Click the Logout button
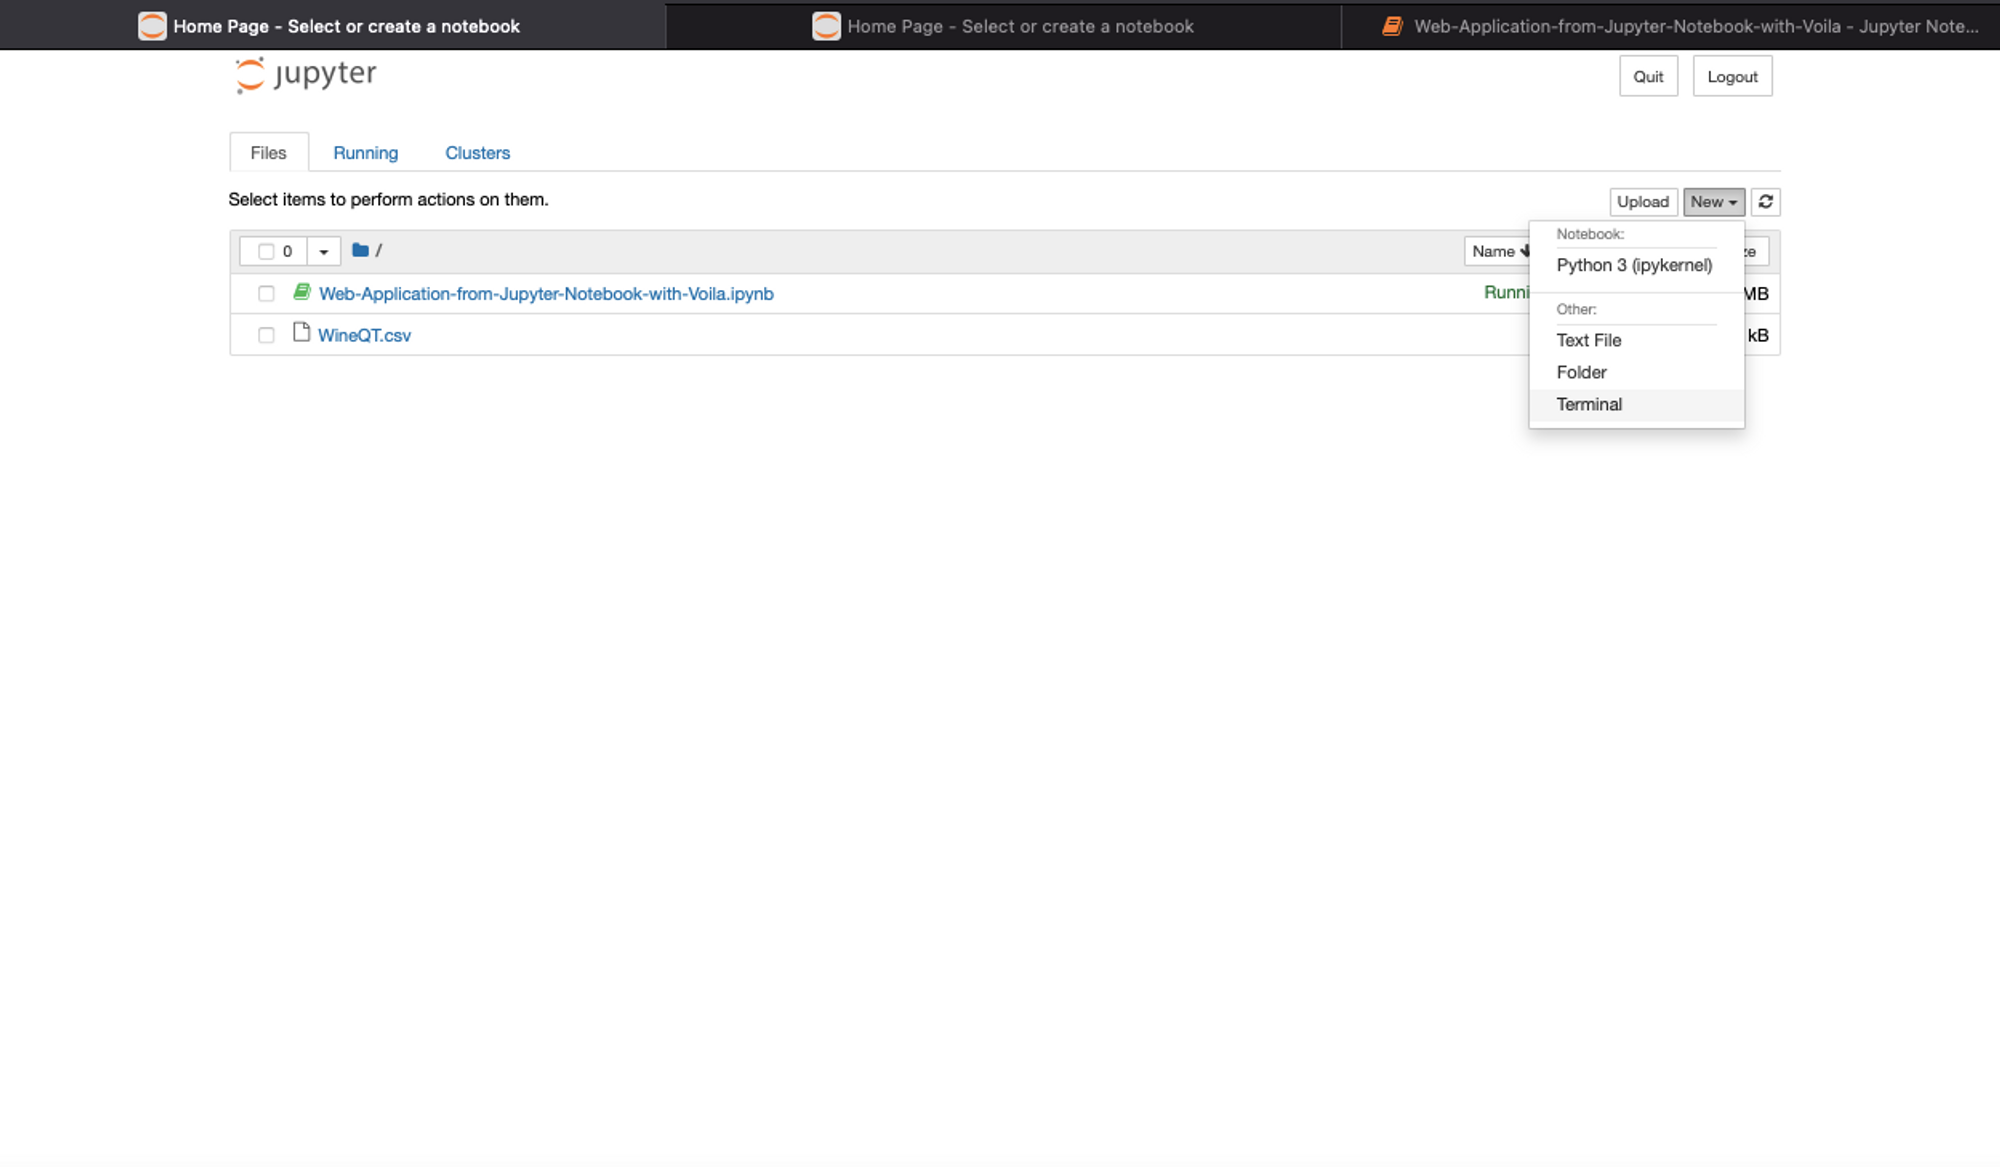This screenshot has width=2000, height=1167. coord(1732,76)
